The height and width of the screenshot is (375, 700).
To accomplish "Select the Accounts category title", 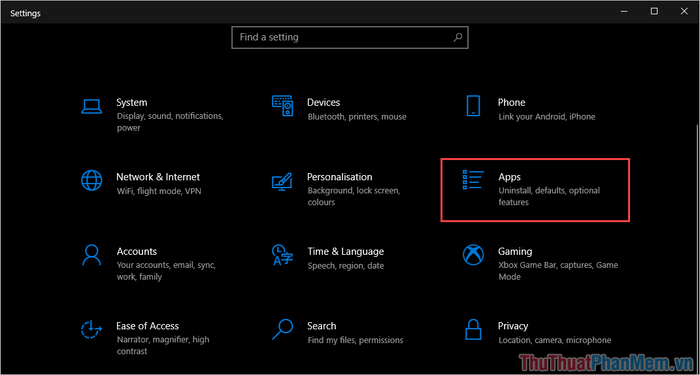I will [x=137, y=252].
